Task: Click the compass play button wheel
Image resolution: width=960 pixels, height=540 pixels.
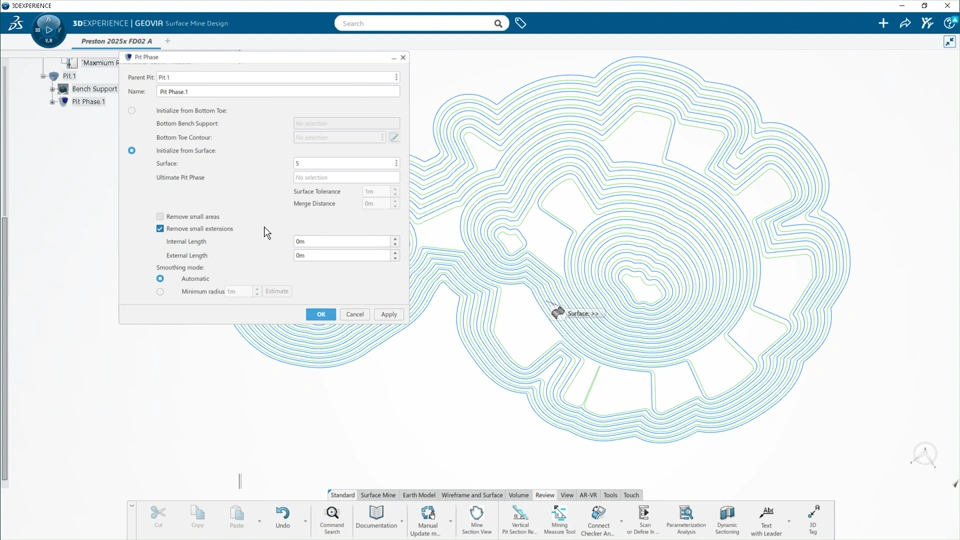Action: click(x=48, y=29)
